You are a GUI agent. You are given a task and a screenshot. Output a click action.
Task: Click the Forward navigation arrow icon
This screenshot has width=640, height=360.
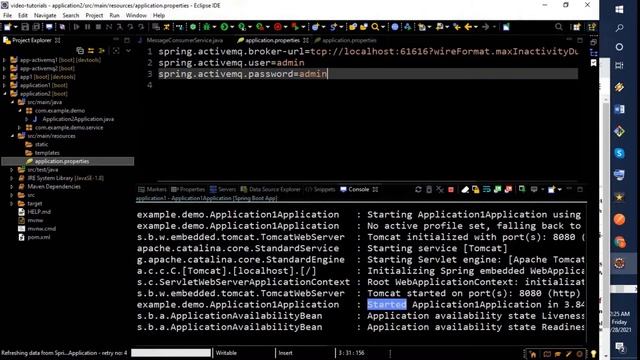[x=485, y=27]
